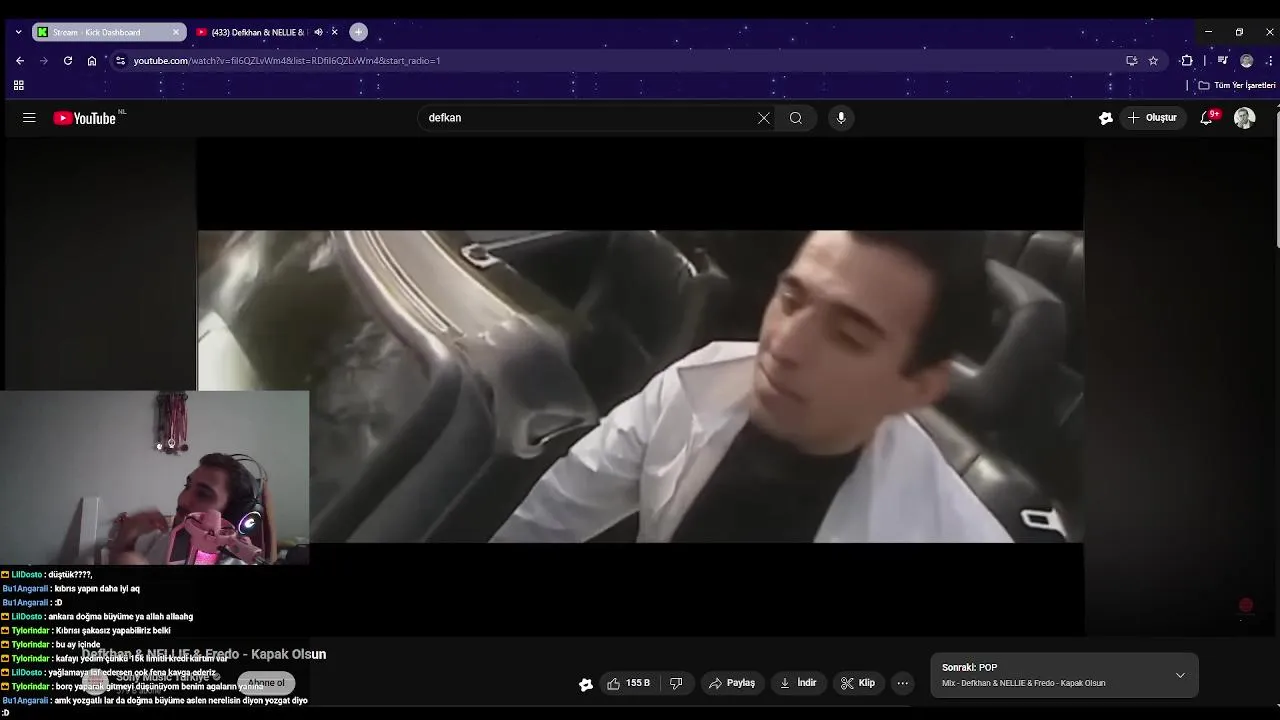Click 'Mix - Defkhan & NELLIE & Fredo' playlist text
Viewport: 1280px width, 720px height.
1023,684
